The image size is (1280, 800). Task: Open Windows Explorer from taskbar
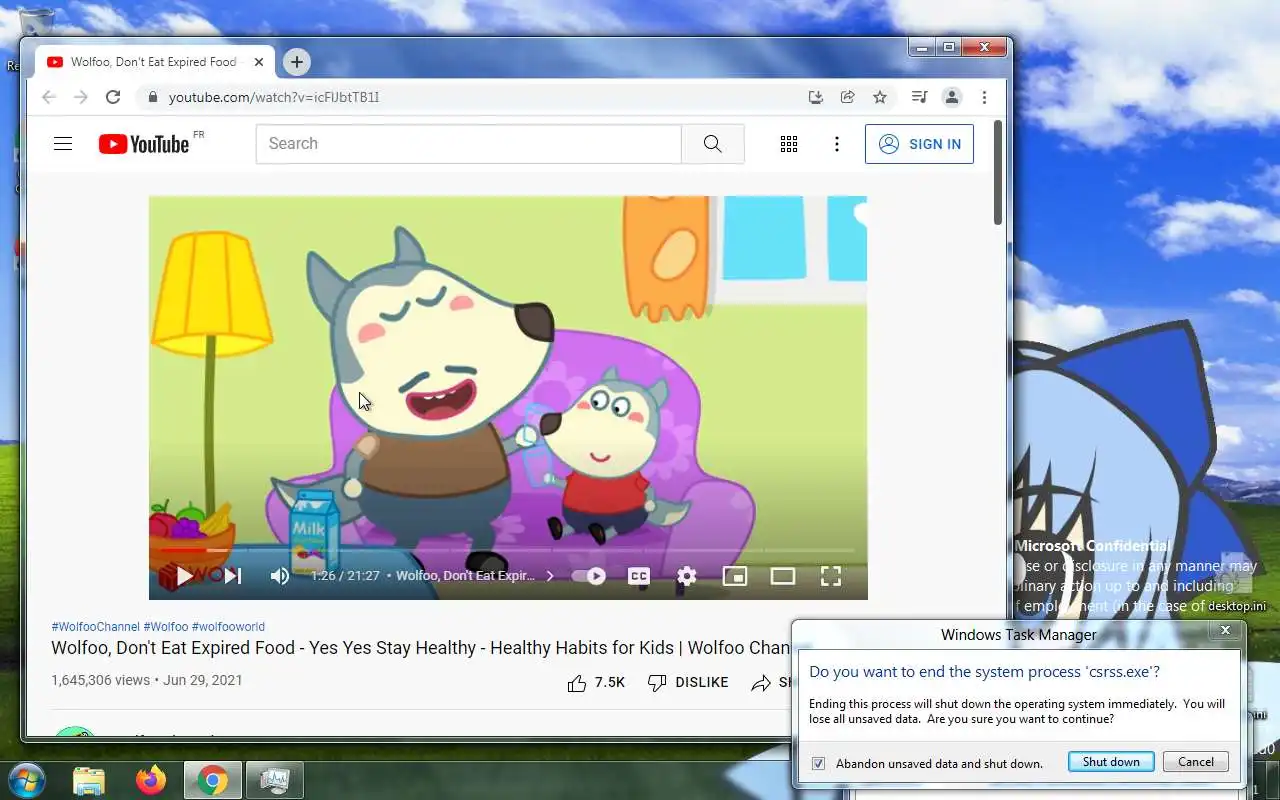coord(89,780)
